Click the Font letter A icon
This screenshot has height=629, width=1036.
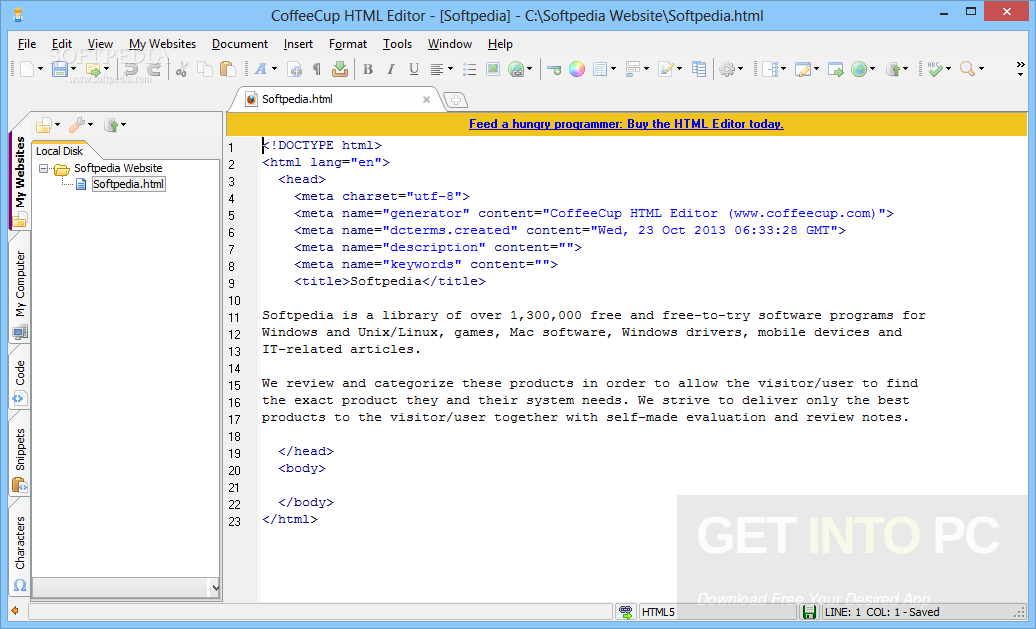coord(261,69)
